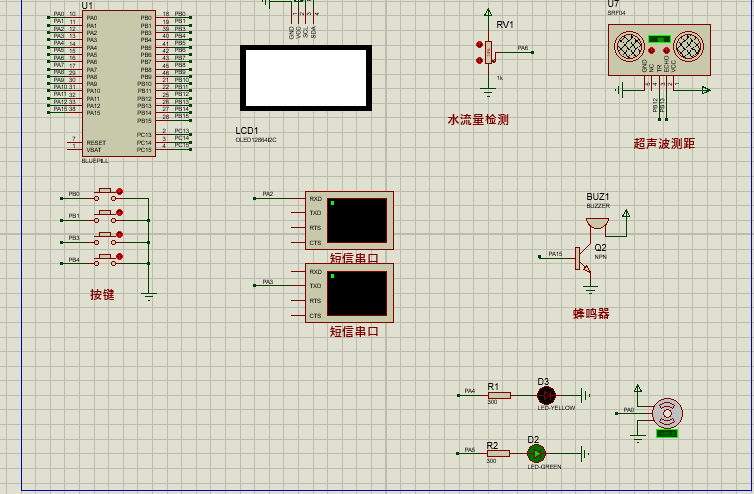The image size is (754, 494).
Task: Click SRF04 right red distance adjust button
Action: point(666,50)
